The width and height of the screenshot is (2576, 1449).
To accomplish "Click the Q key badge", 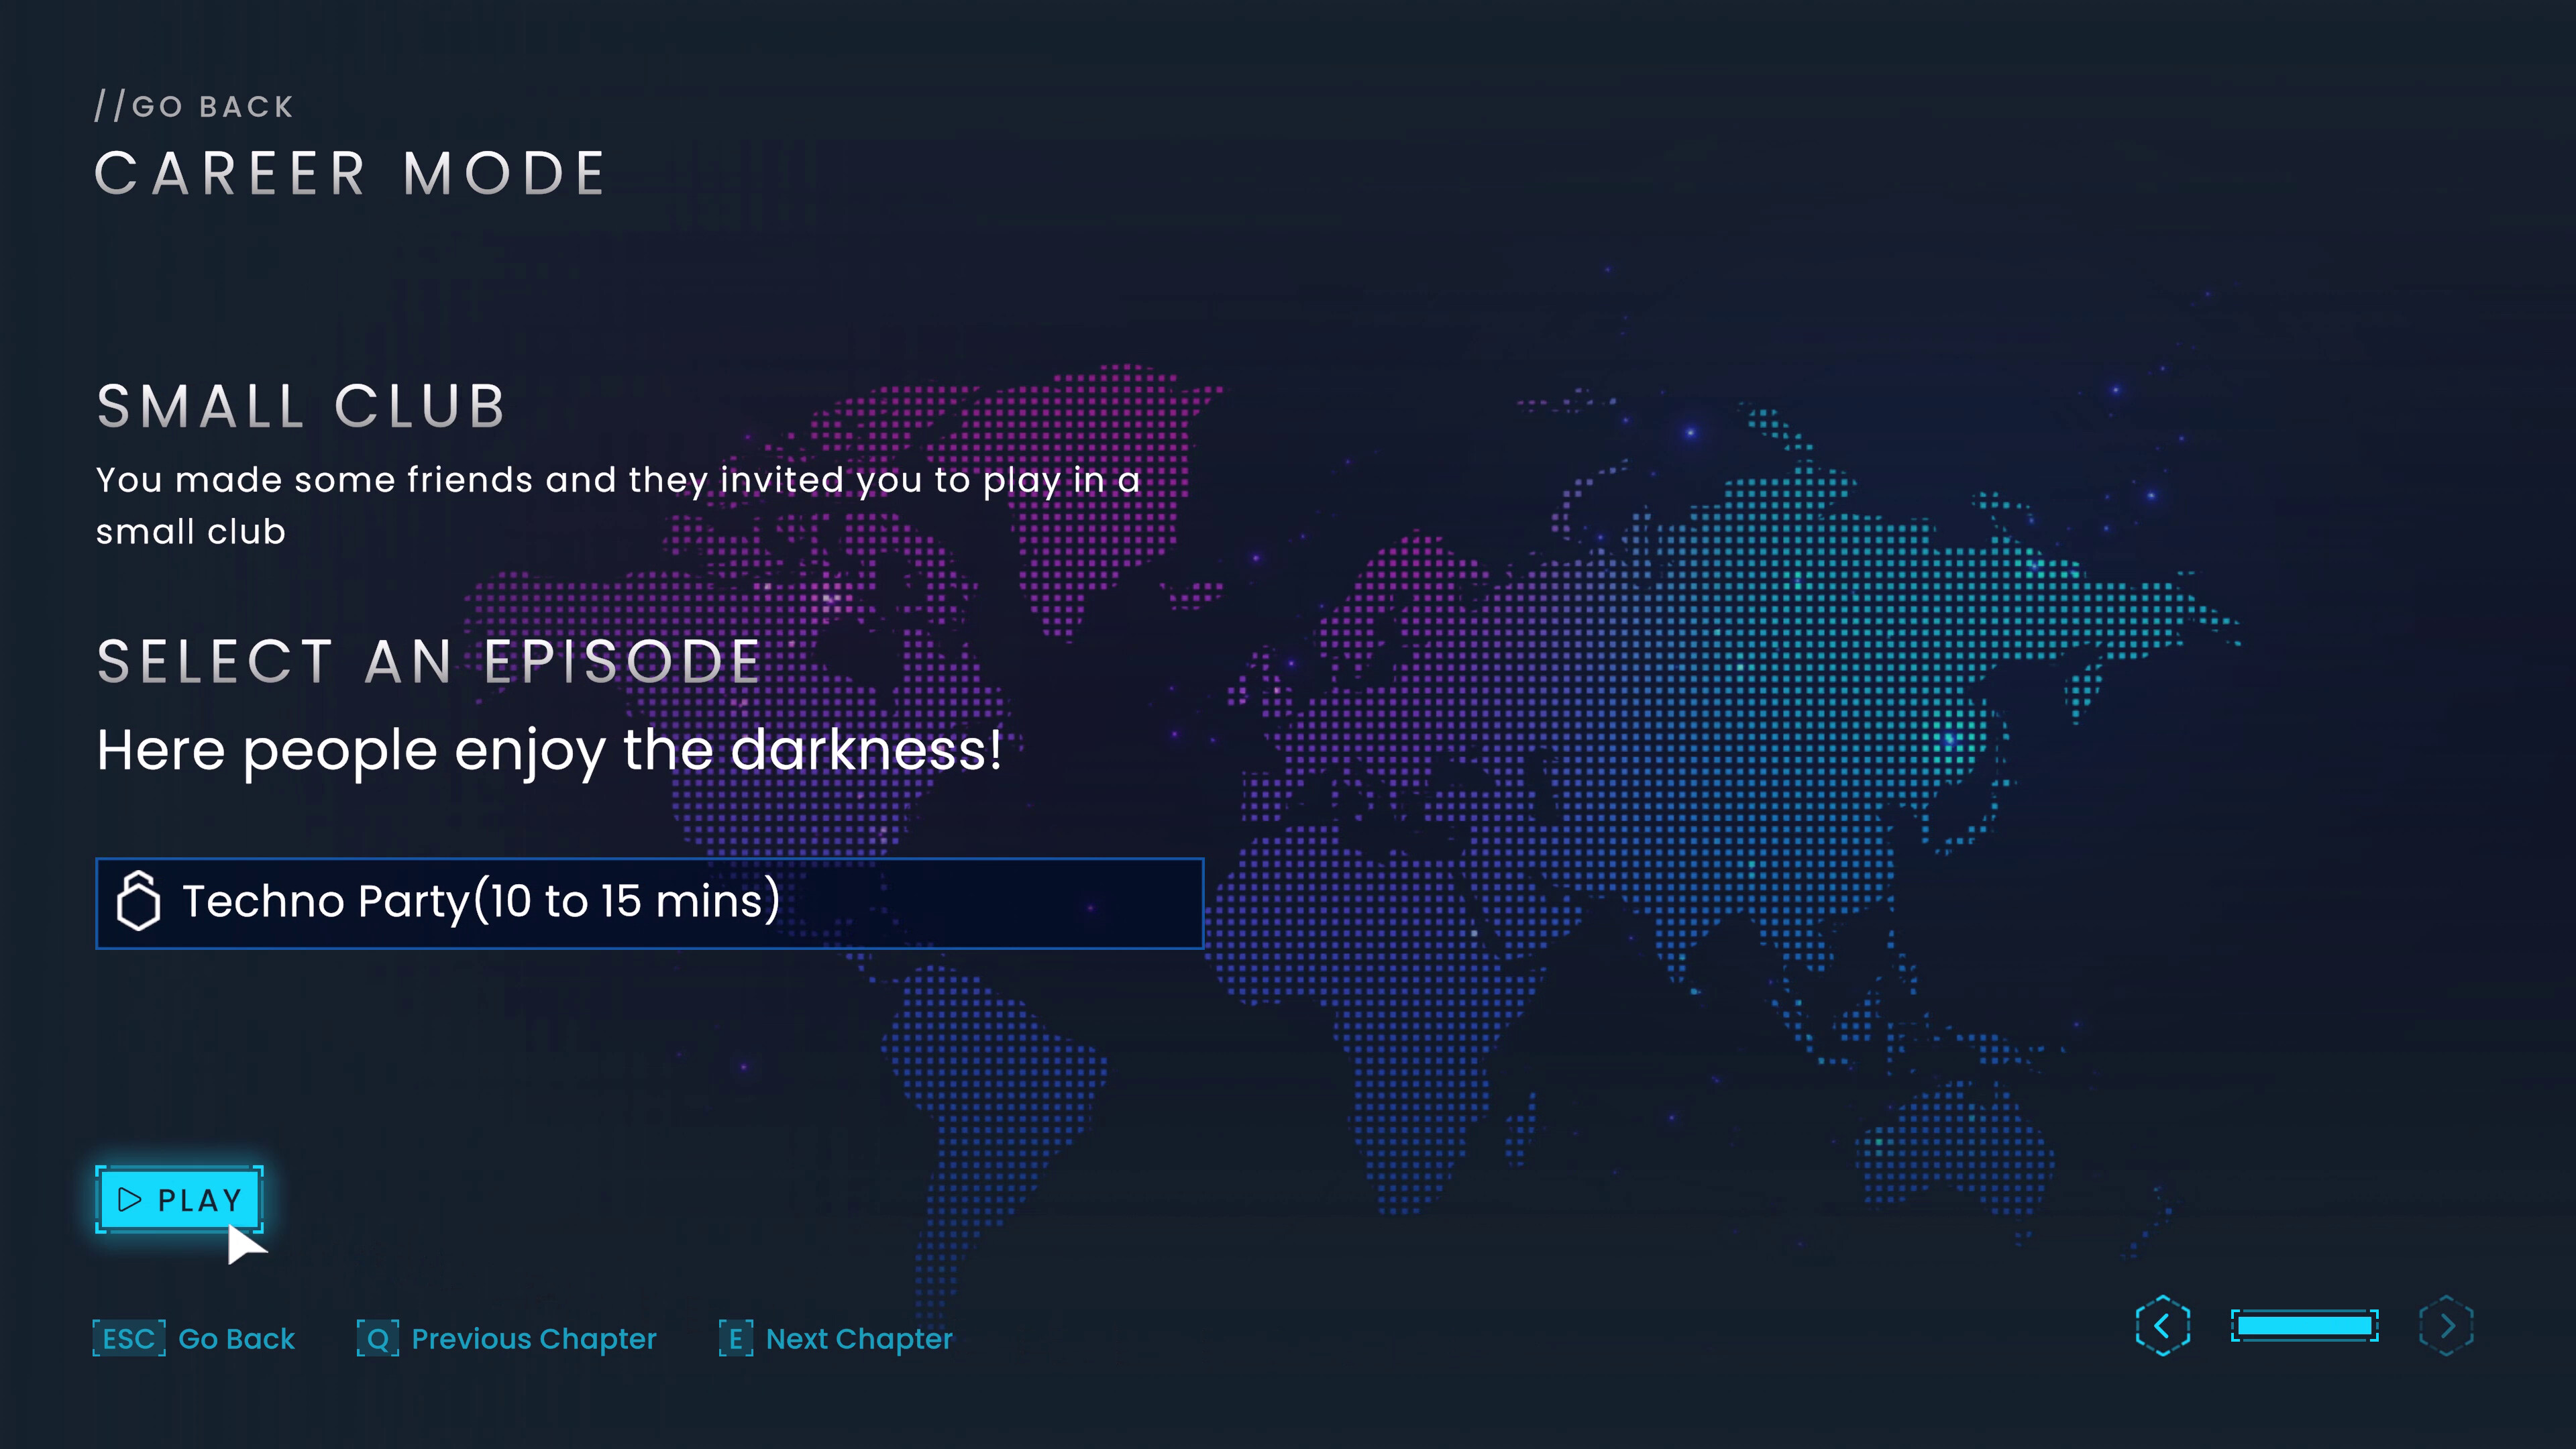I will 378,1338.
